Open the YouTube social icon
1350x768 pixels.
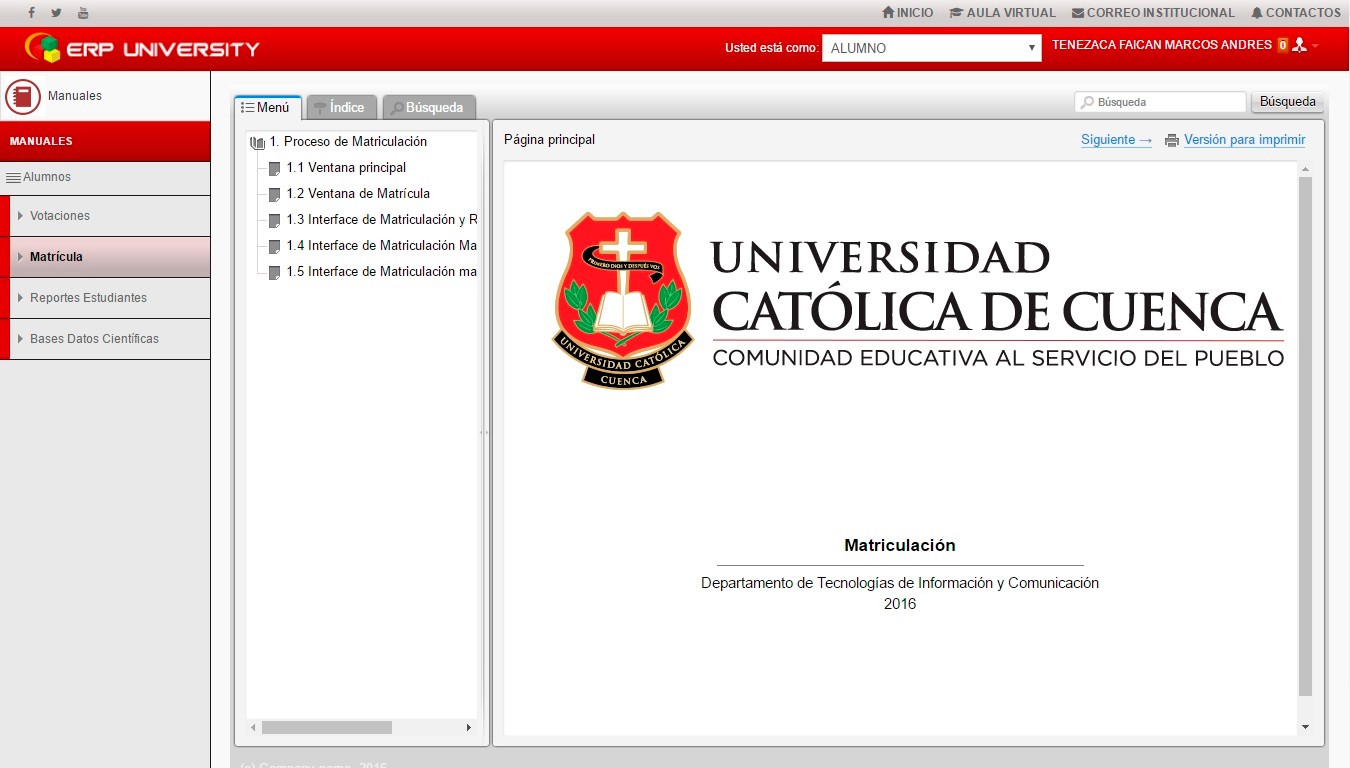(x=83, y=13)
